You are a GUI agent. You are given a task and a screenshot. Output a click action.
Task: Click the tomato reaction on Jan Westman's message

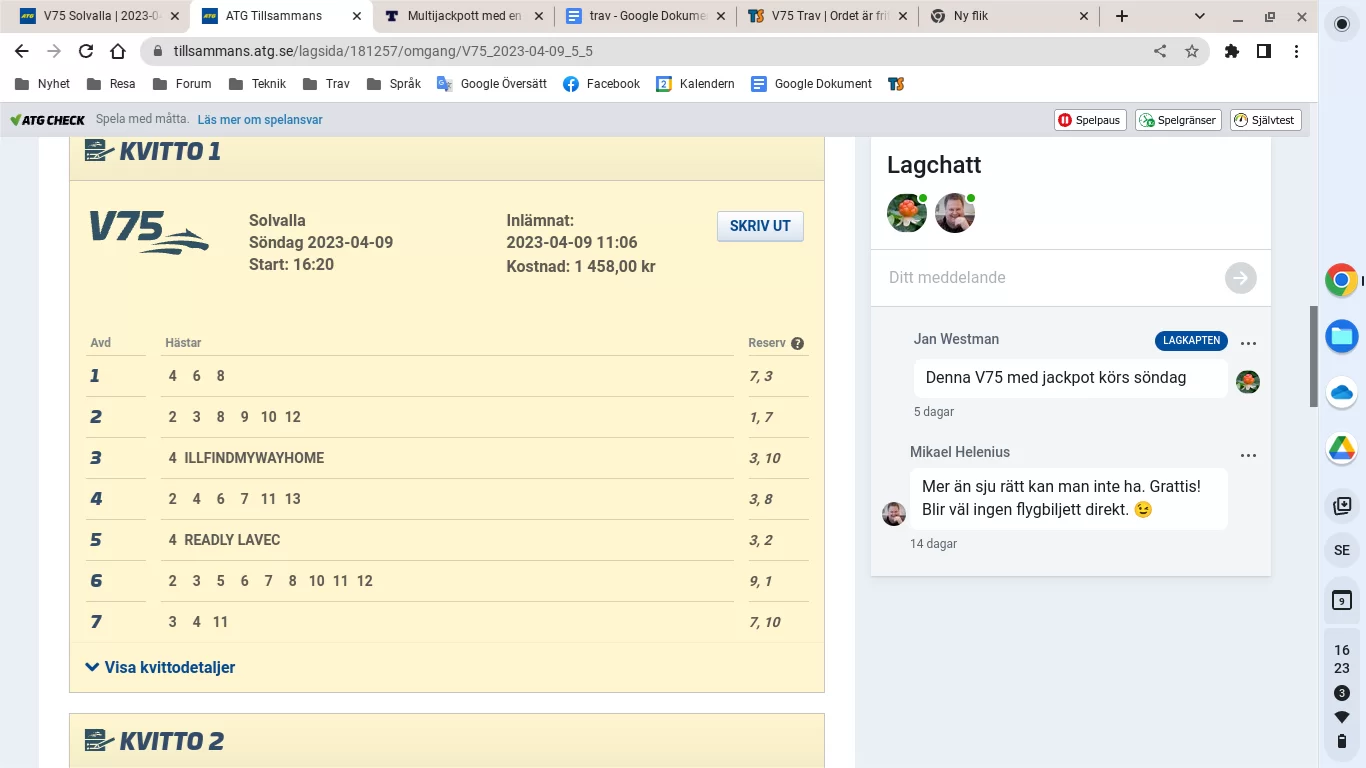click(x=1247, y=382)
